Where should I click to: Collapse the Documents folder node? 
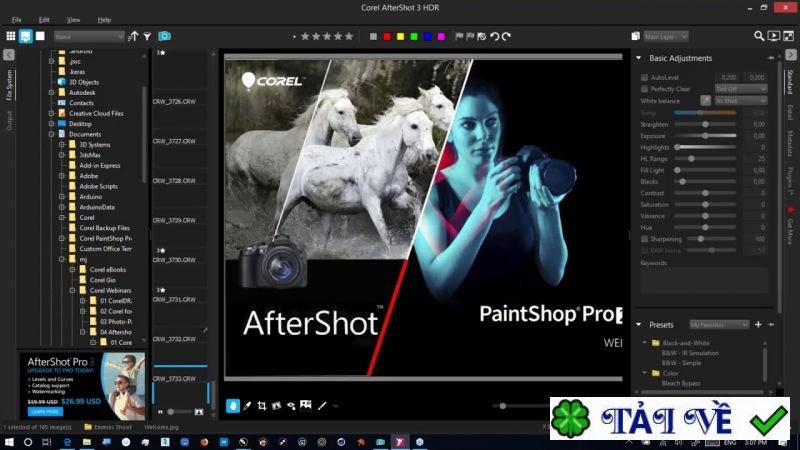[52, 134]
